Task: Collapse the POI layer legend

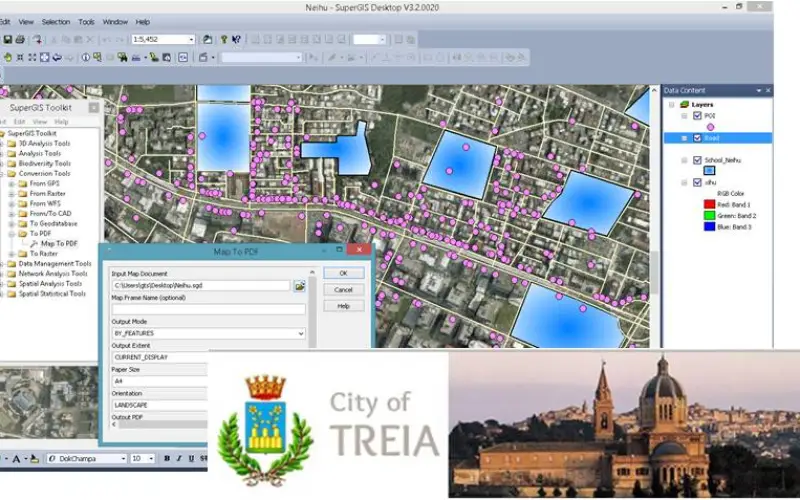Action: tap(684, 116)
